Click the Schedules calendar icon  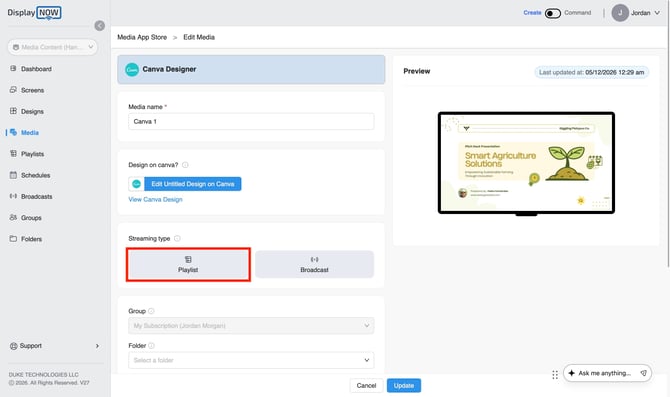[13, 175]
